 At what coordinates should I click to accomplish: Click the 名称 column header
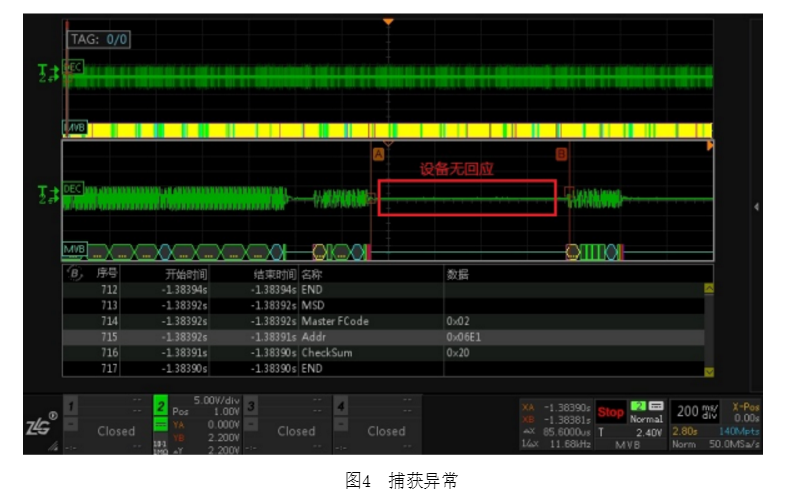[312, 274]
